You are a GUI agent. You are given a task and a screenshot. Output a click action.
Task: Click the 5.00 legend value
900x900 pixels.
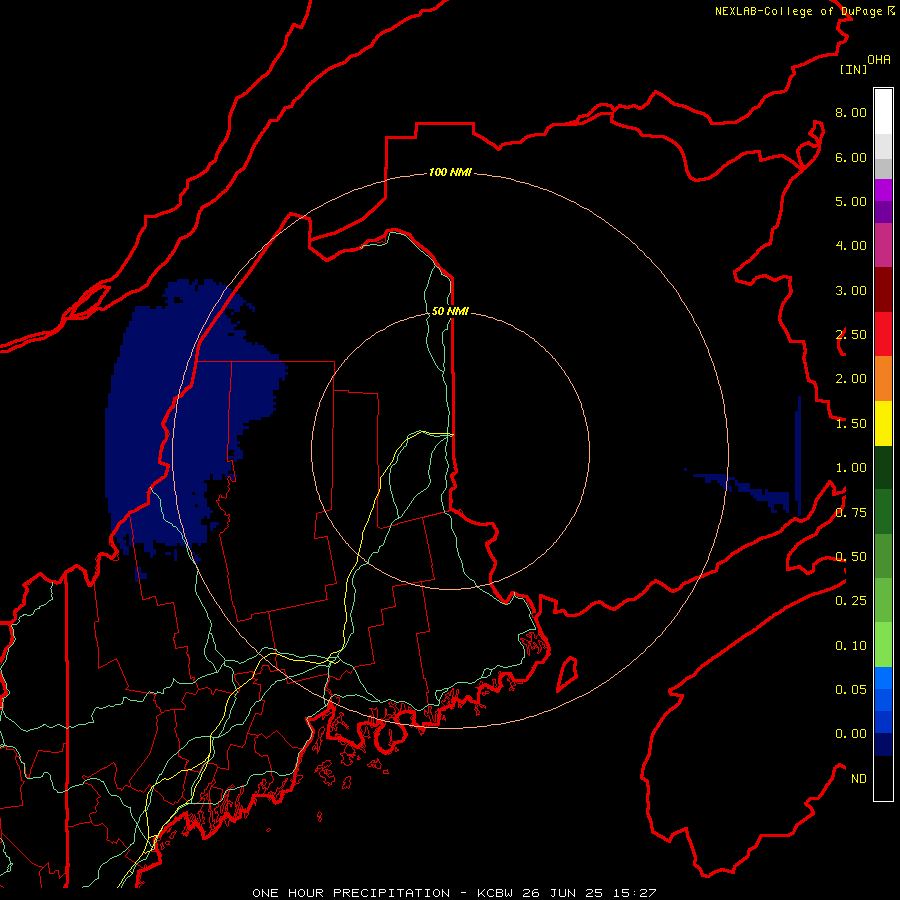tap(851, 201)
